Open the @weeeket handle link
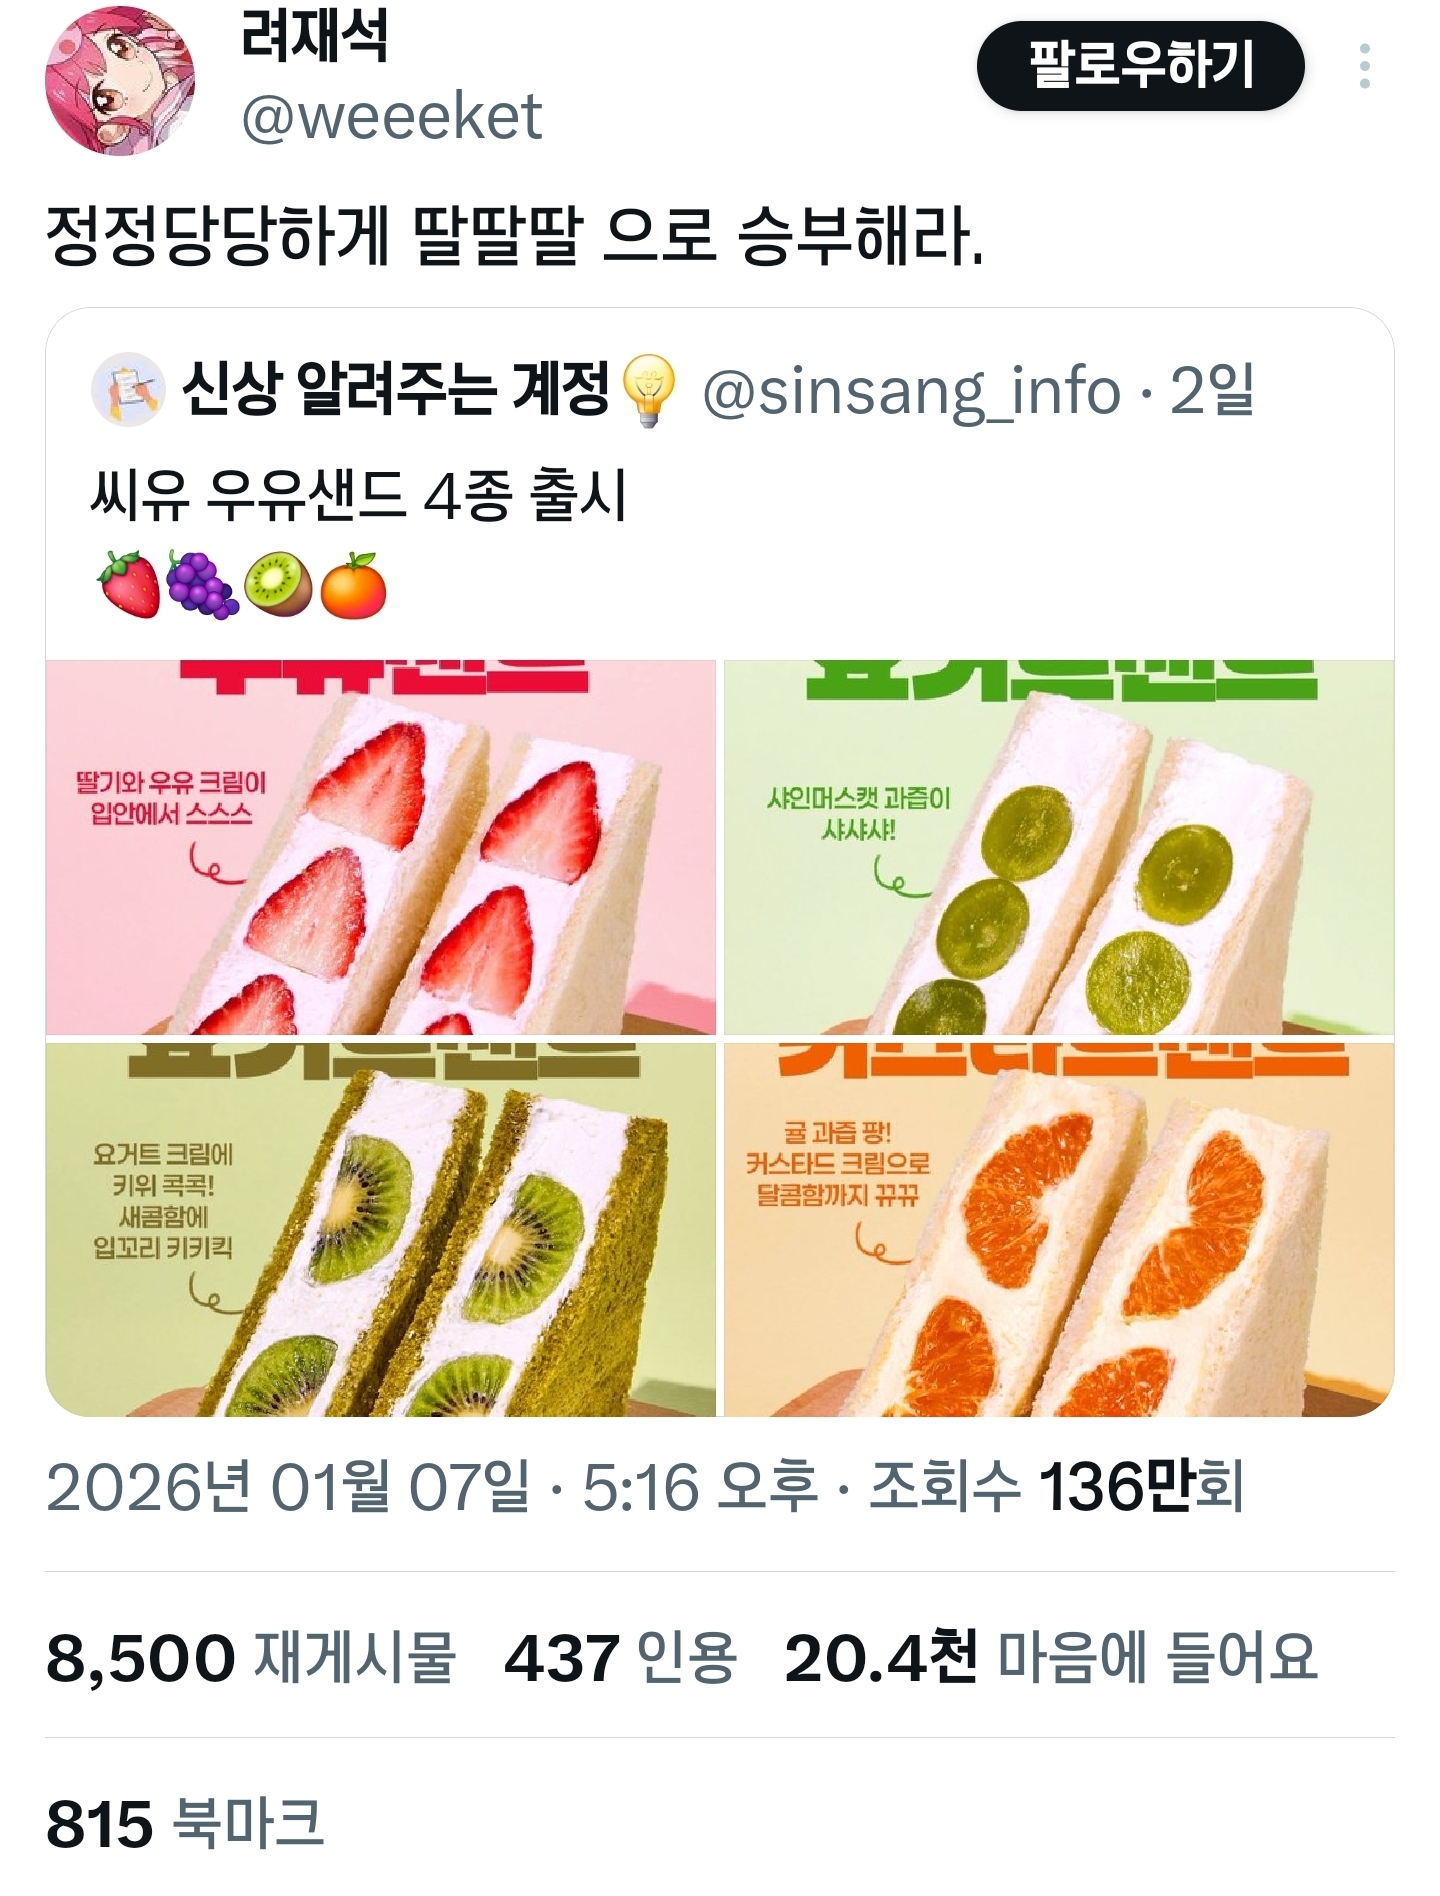The image size is (1440, 1896). pos(391,117)
